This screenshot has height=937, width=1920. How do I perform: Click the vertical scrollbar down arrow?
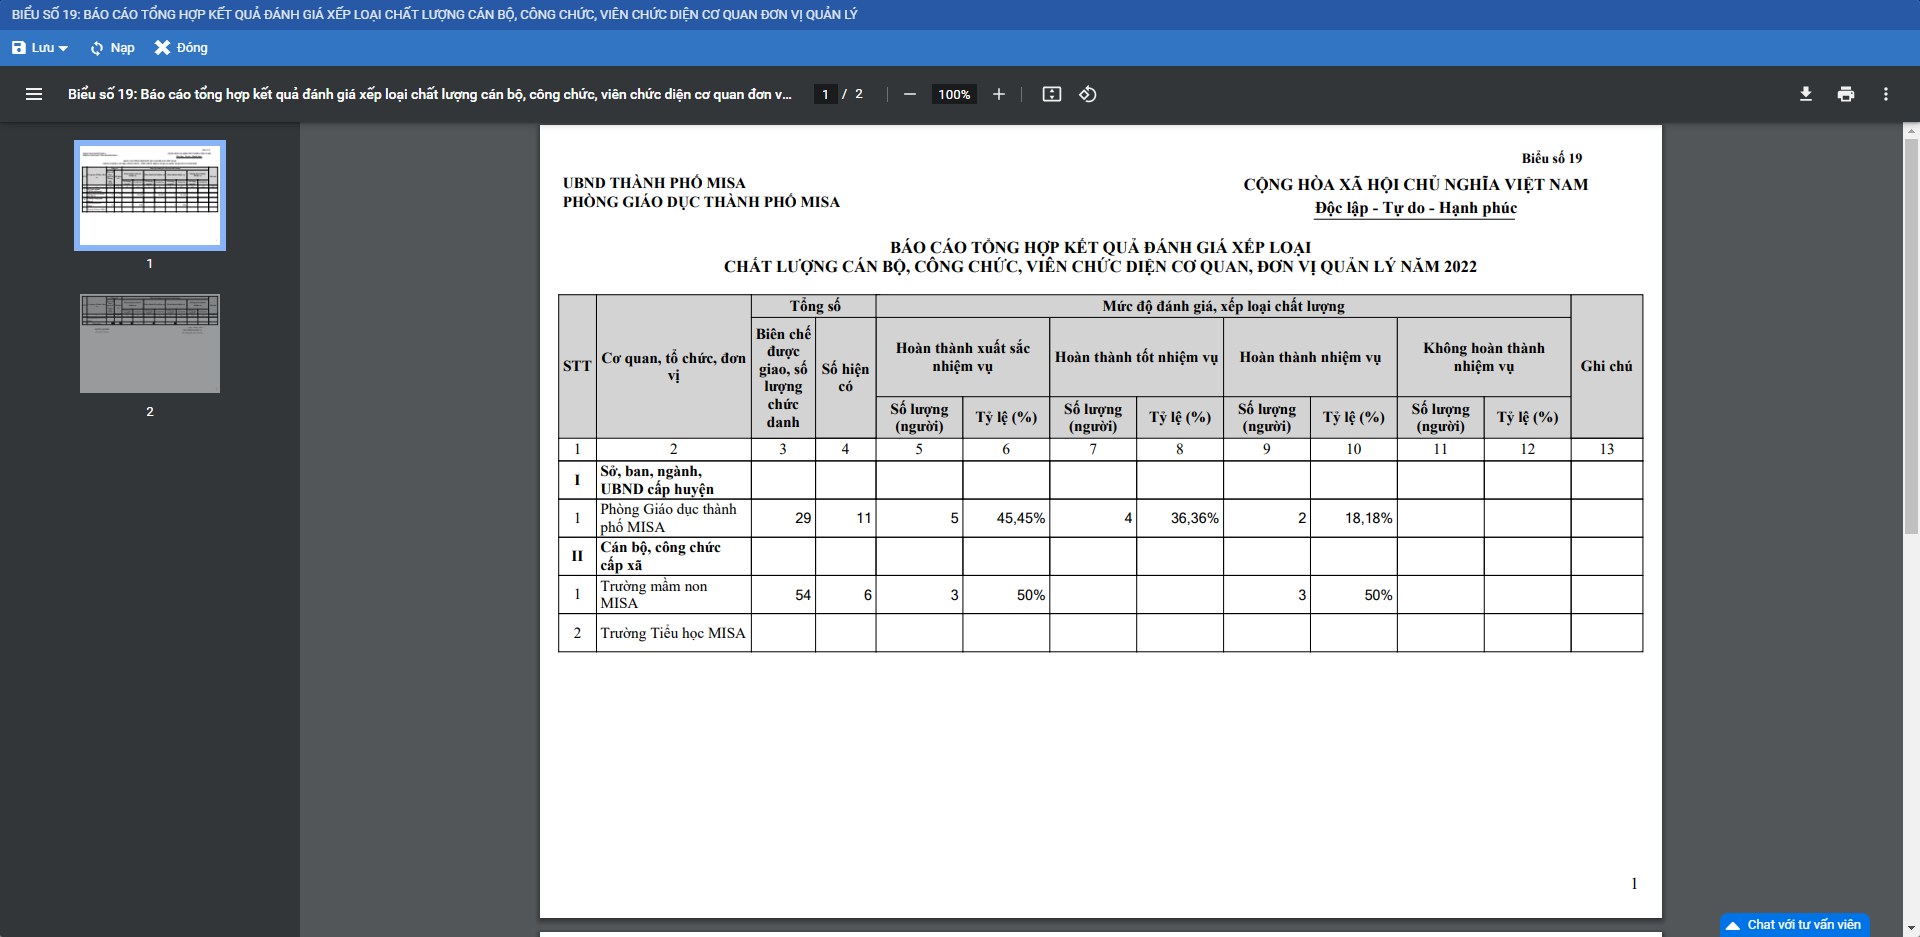(x=1911, y=928)
